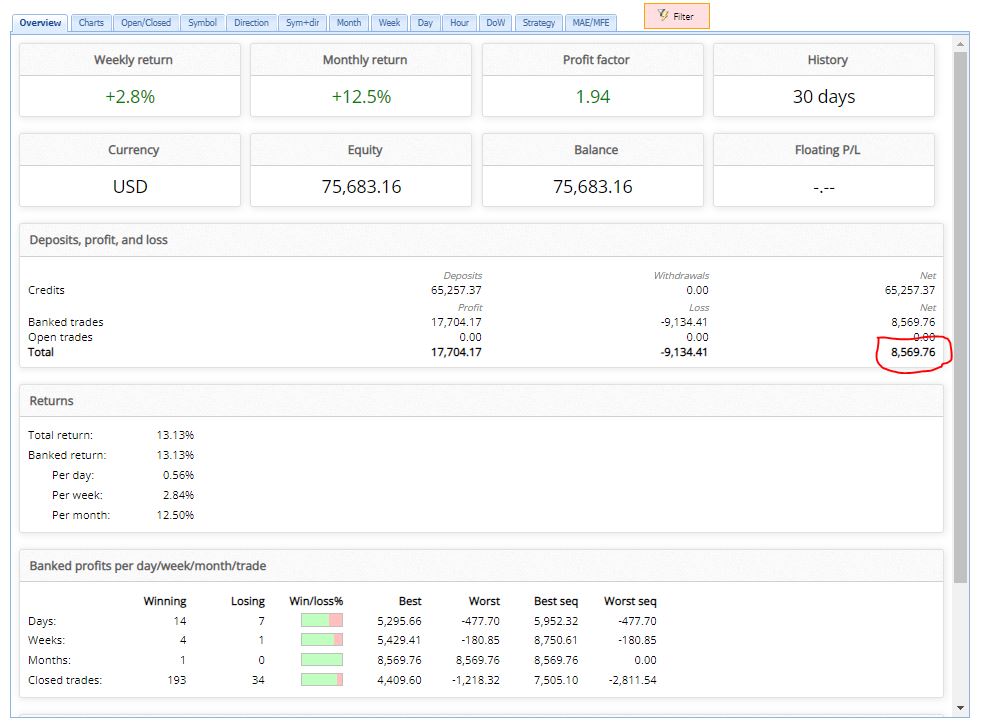Screen dimensions: 994x728
Task: Select the Overview tab
Action: coord(40,23)
